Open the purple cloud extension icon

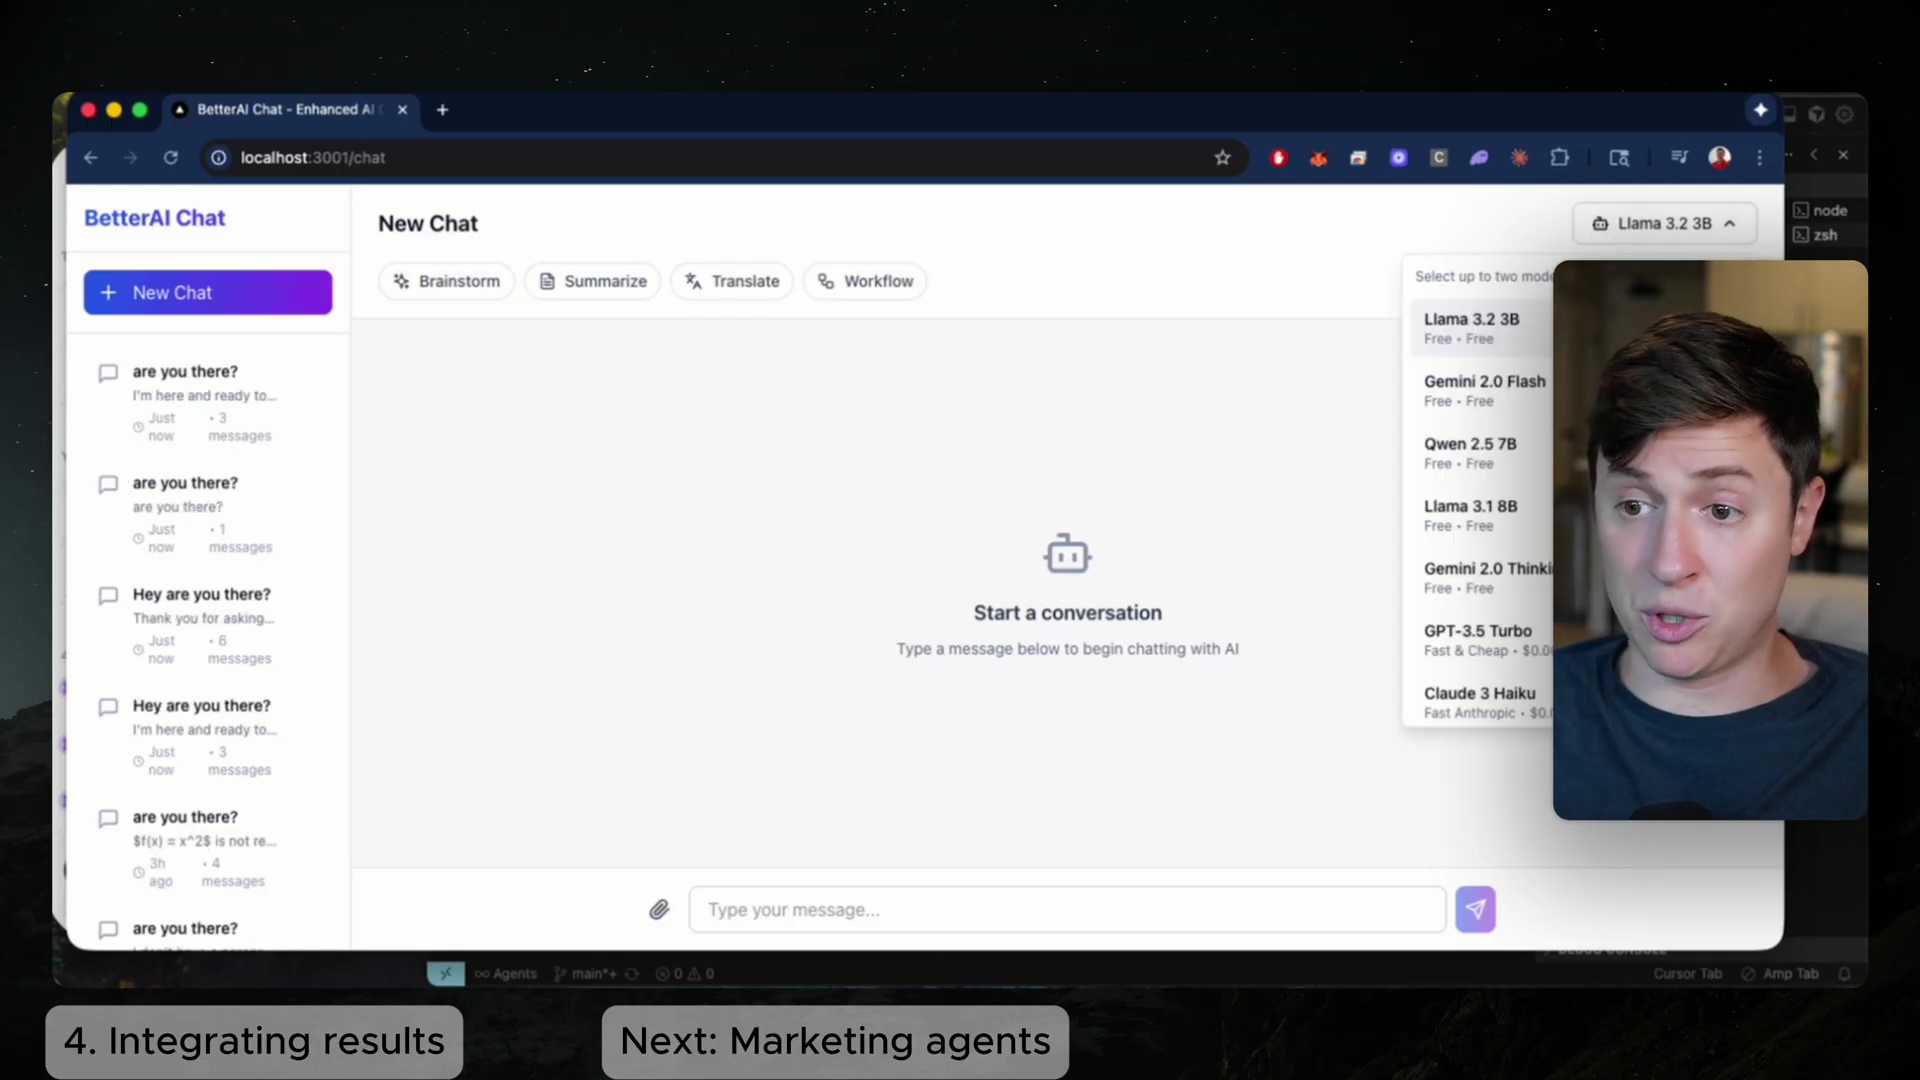pos(1479,158)
